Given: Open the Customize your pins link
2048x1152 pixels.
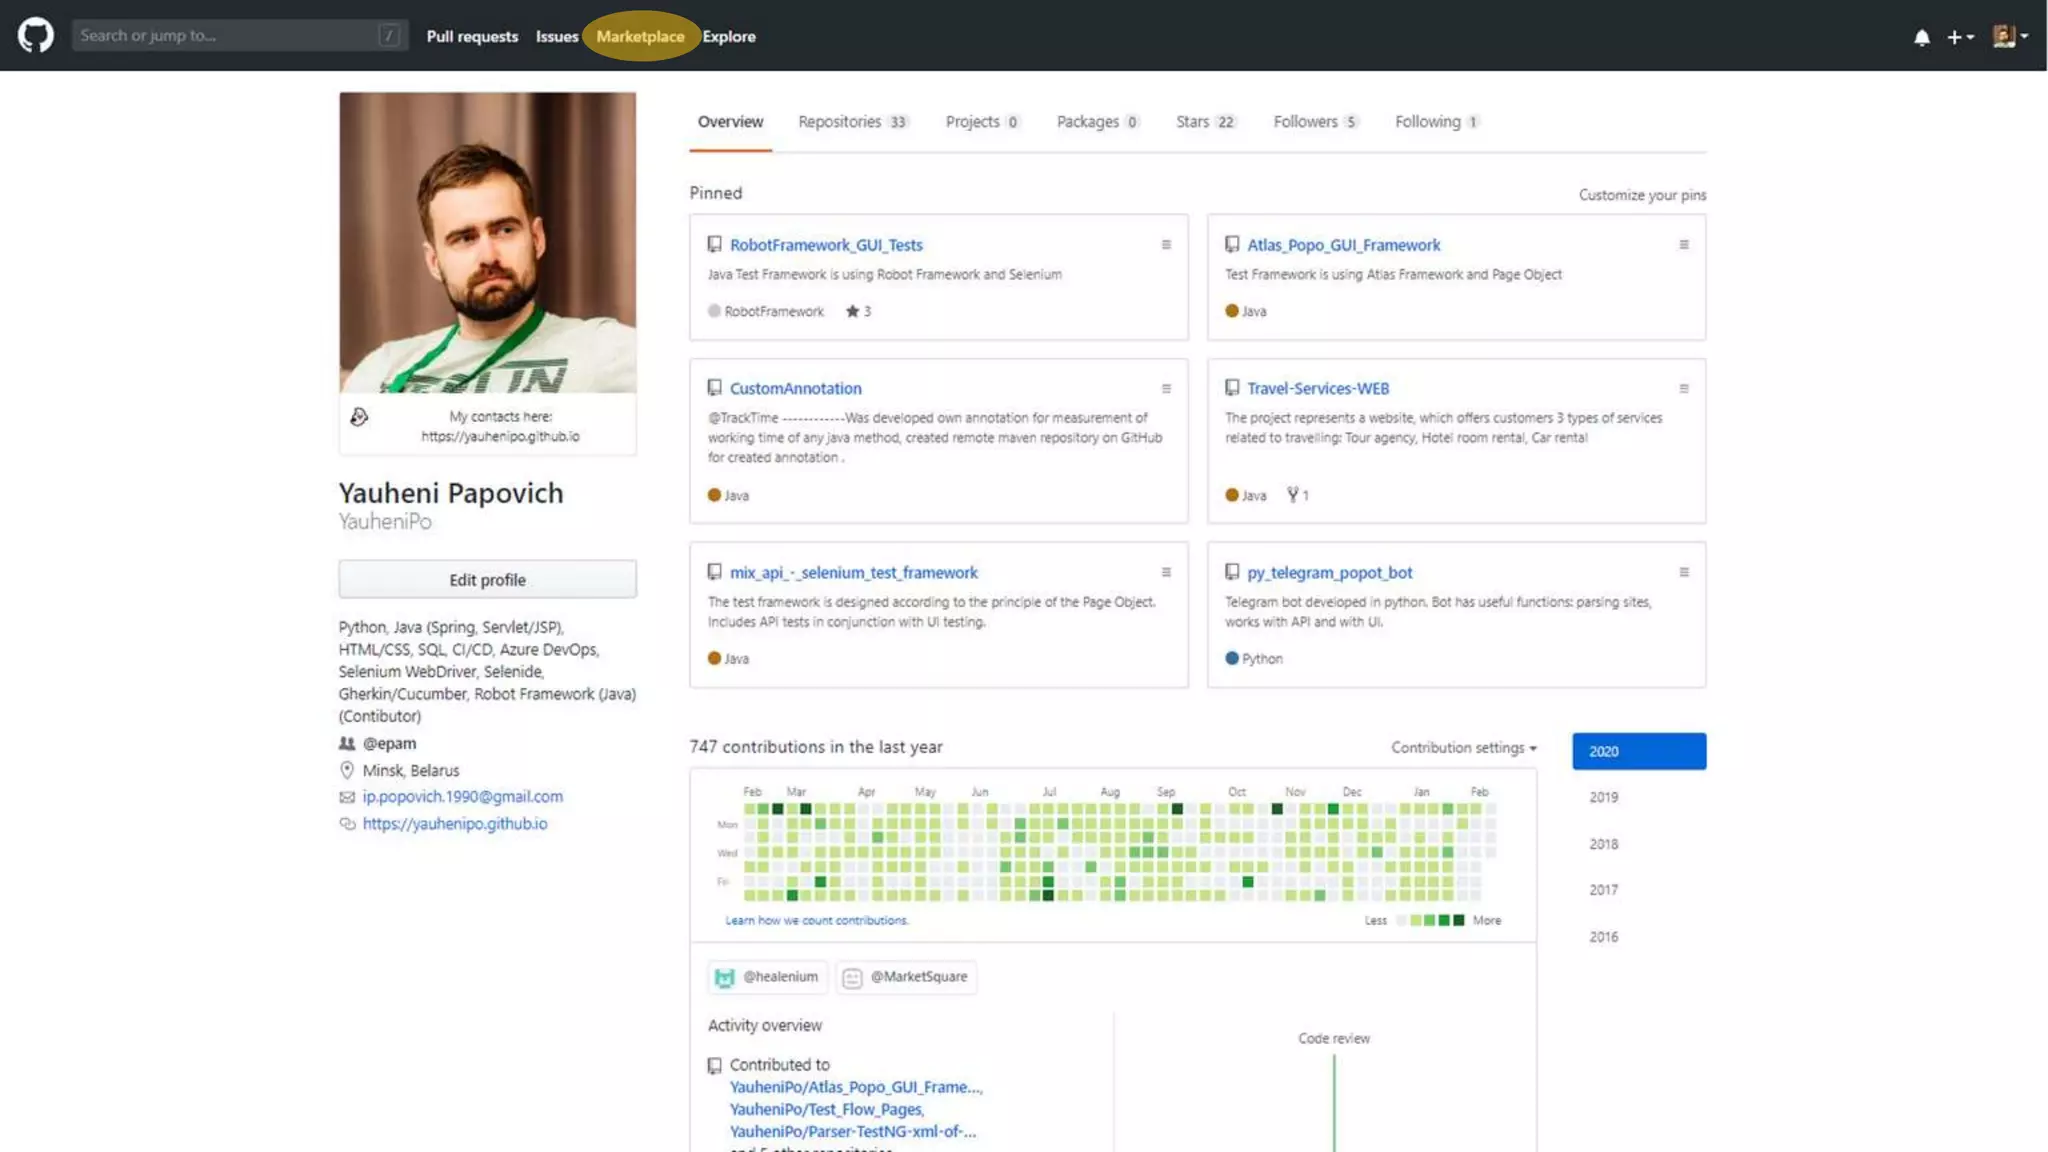Looking at the screenshot, I should point(1642,195).
